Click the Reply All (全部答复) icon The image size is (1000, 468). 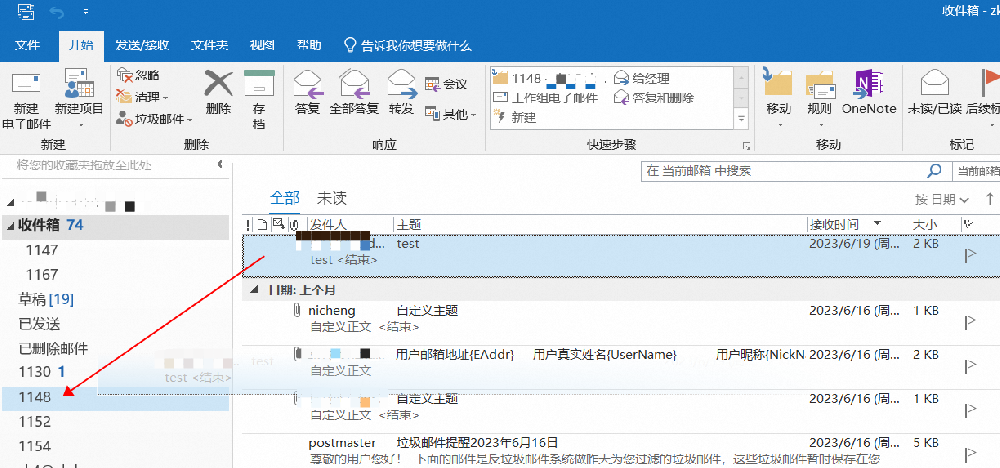click(x=354, y=84)
